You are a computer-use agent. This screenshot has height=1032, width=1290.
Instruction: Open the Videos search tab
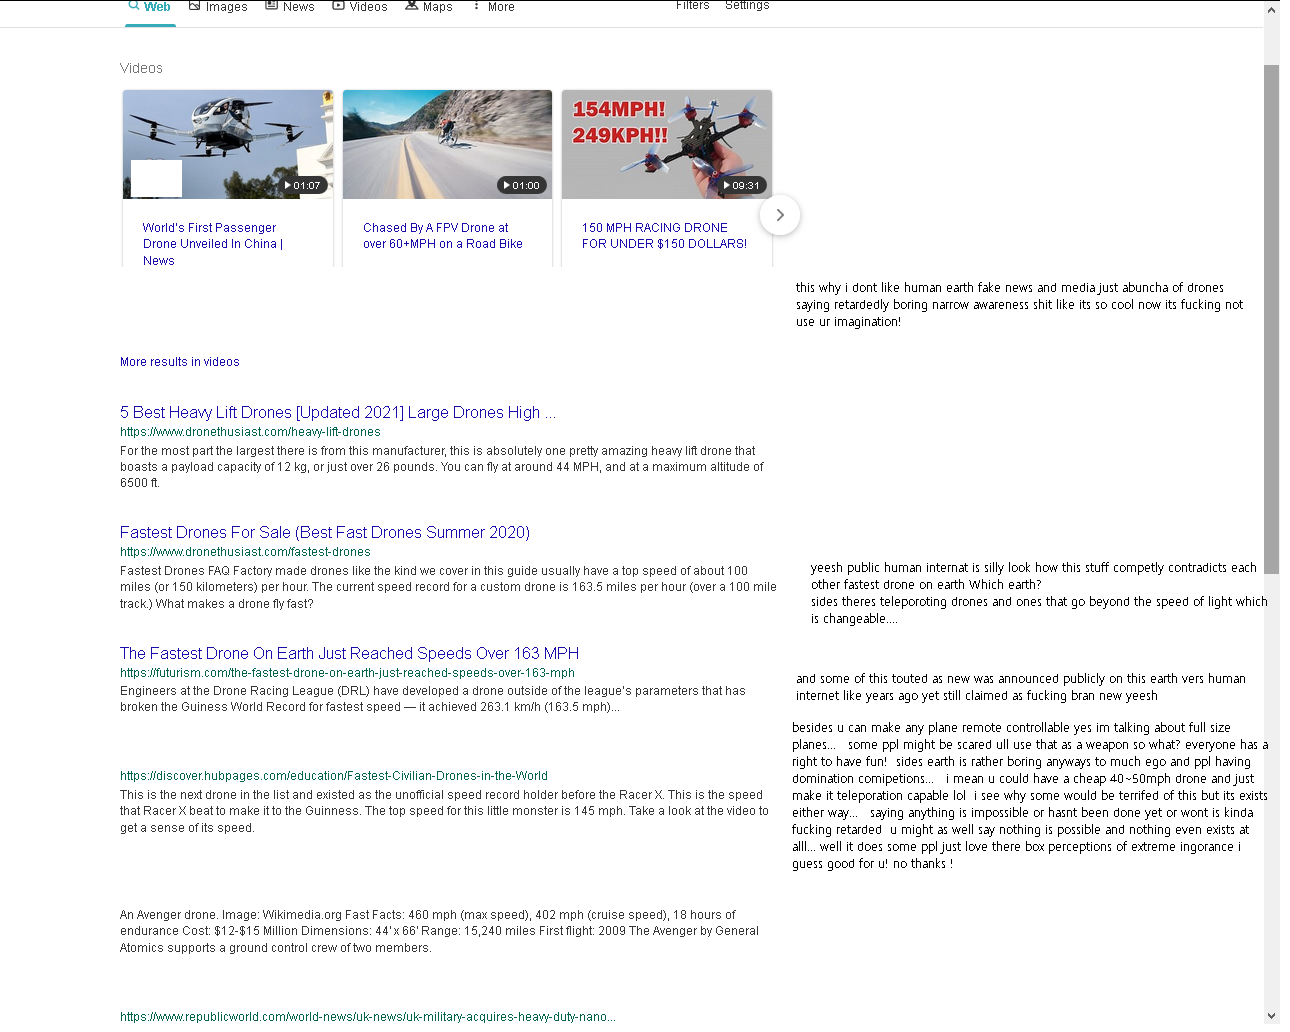point(360,7)
